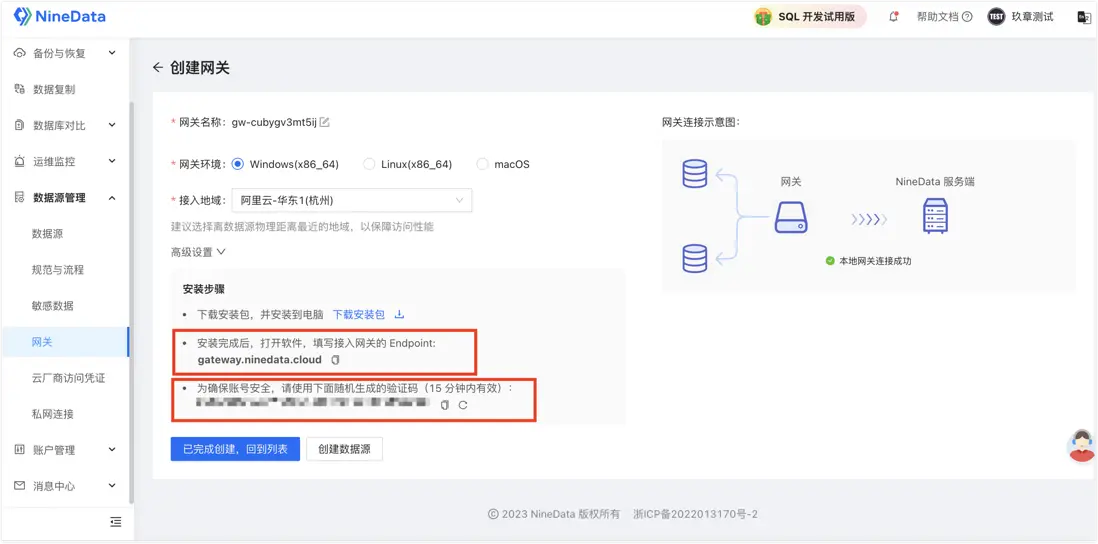Open the 玖章测试 user account menu
This screenshot has height=544, width=1098.
pyautogui.click(x=1020, y=17)
